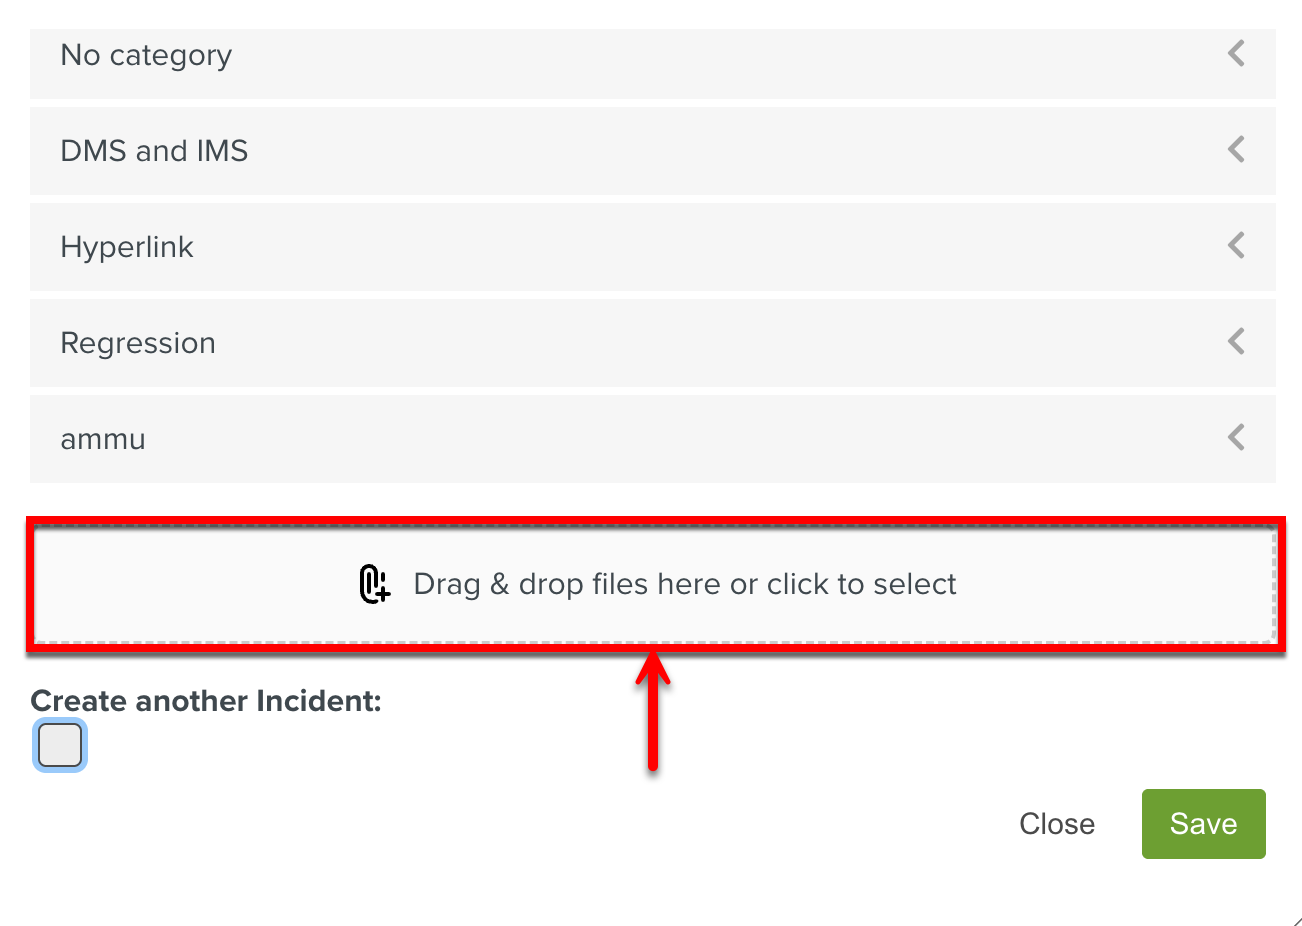Image resolution: width=1302 pixels, height=926 pixels.
Task: Click the Close button
Action: click(x=1056, y=823)
